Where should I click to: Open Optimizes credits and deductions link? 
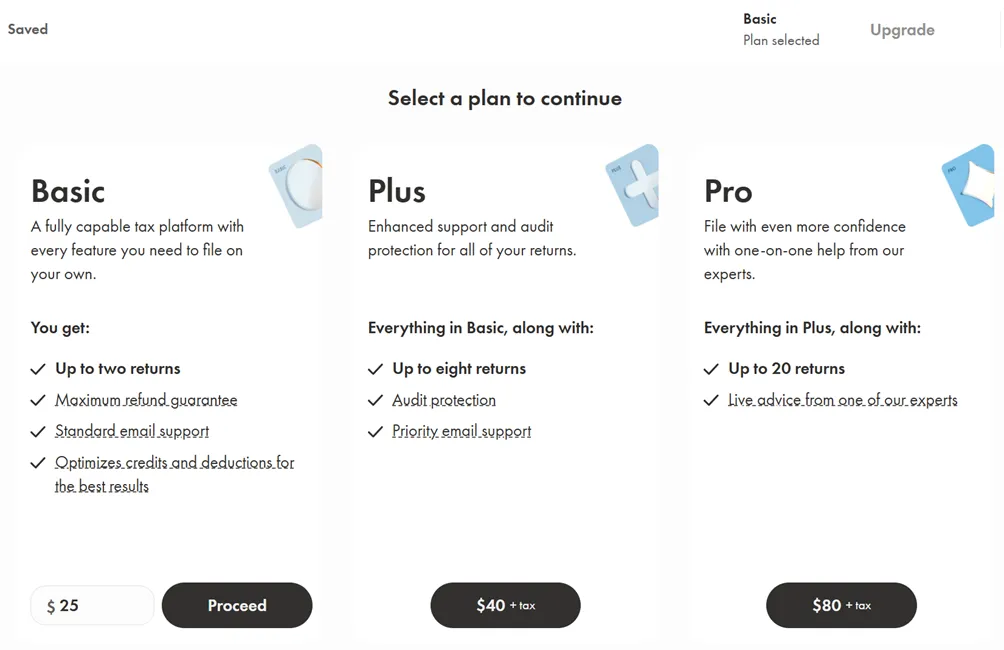tap(174, 463)
